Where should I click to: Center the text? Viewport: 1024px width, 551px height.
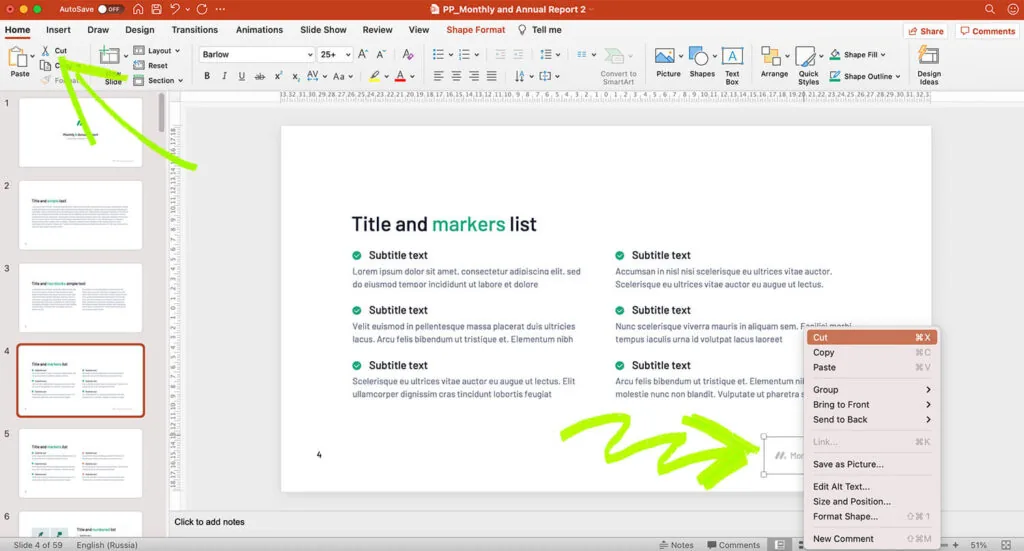point(456,76)
